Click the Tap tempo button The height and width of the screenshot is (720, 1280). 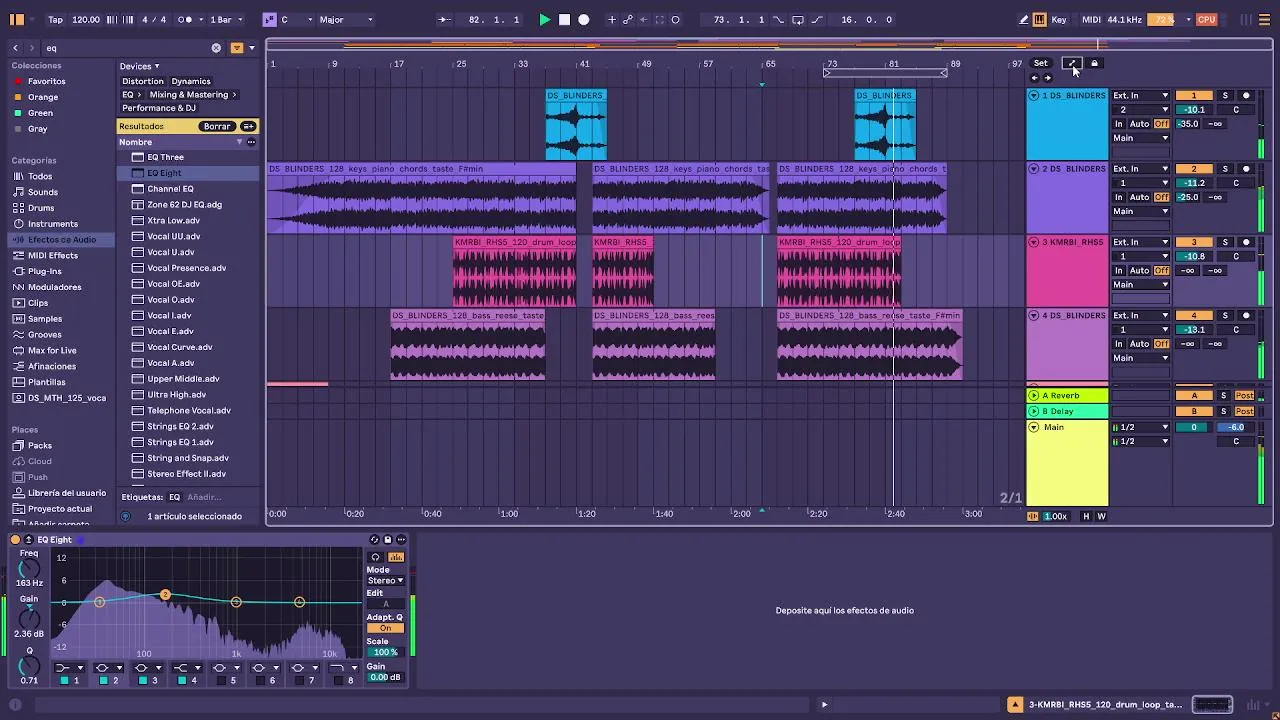pyautogui.click(x=55, y=19)
